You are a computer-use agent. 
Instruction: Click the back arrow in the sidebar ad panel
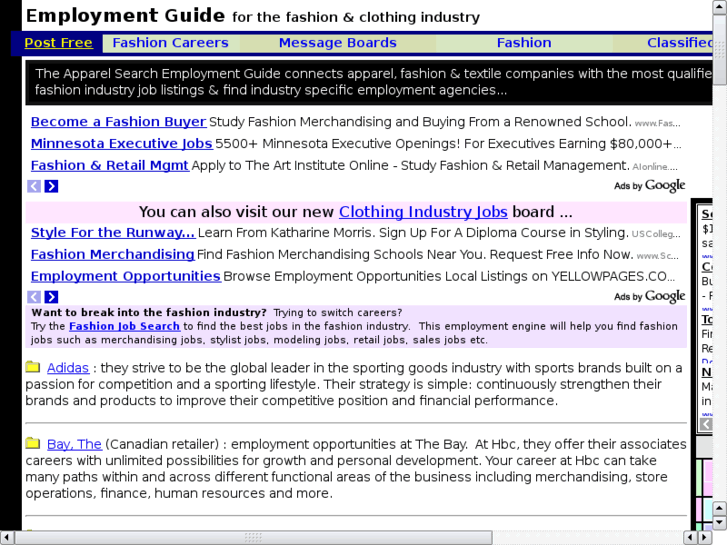pos(706,424)
